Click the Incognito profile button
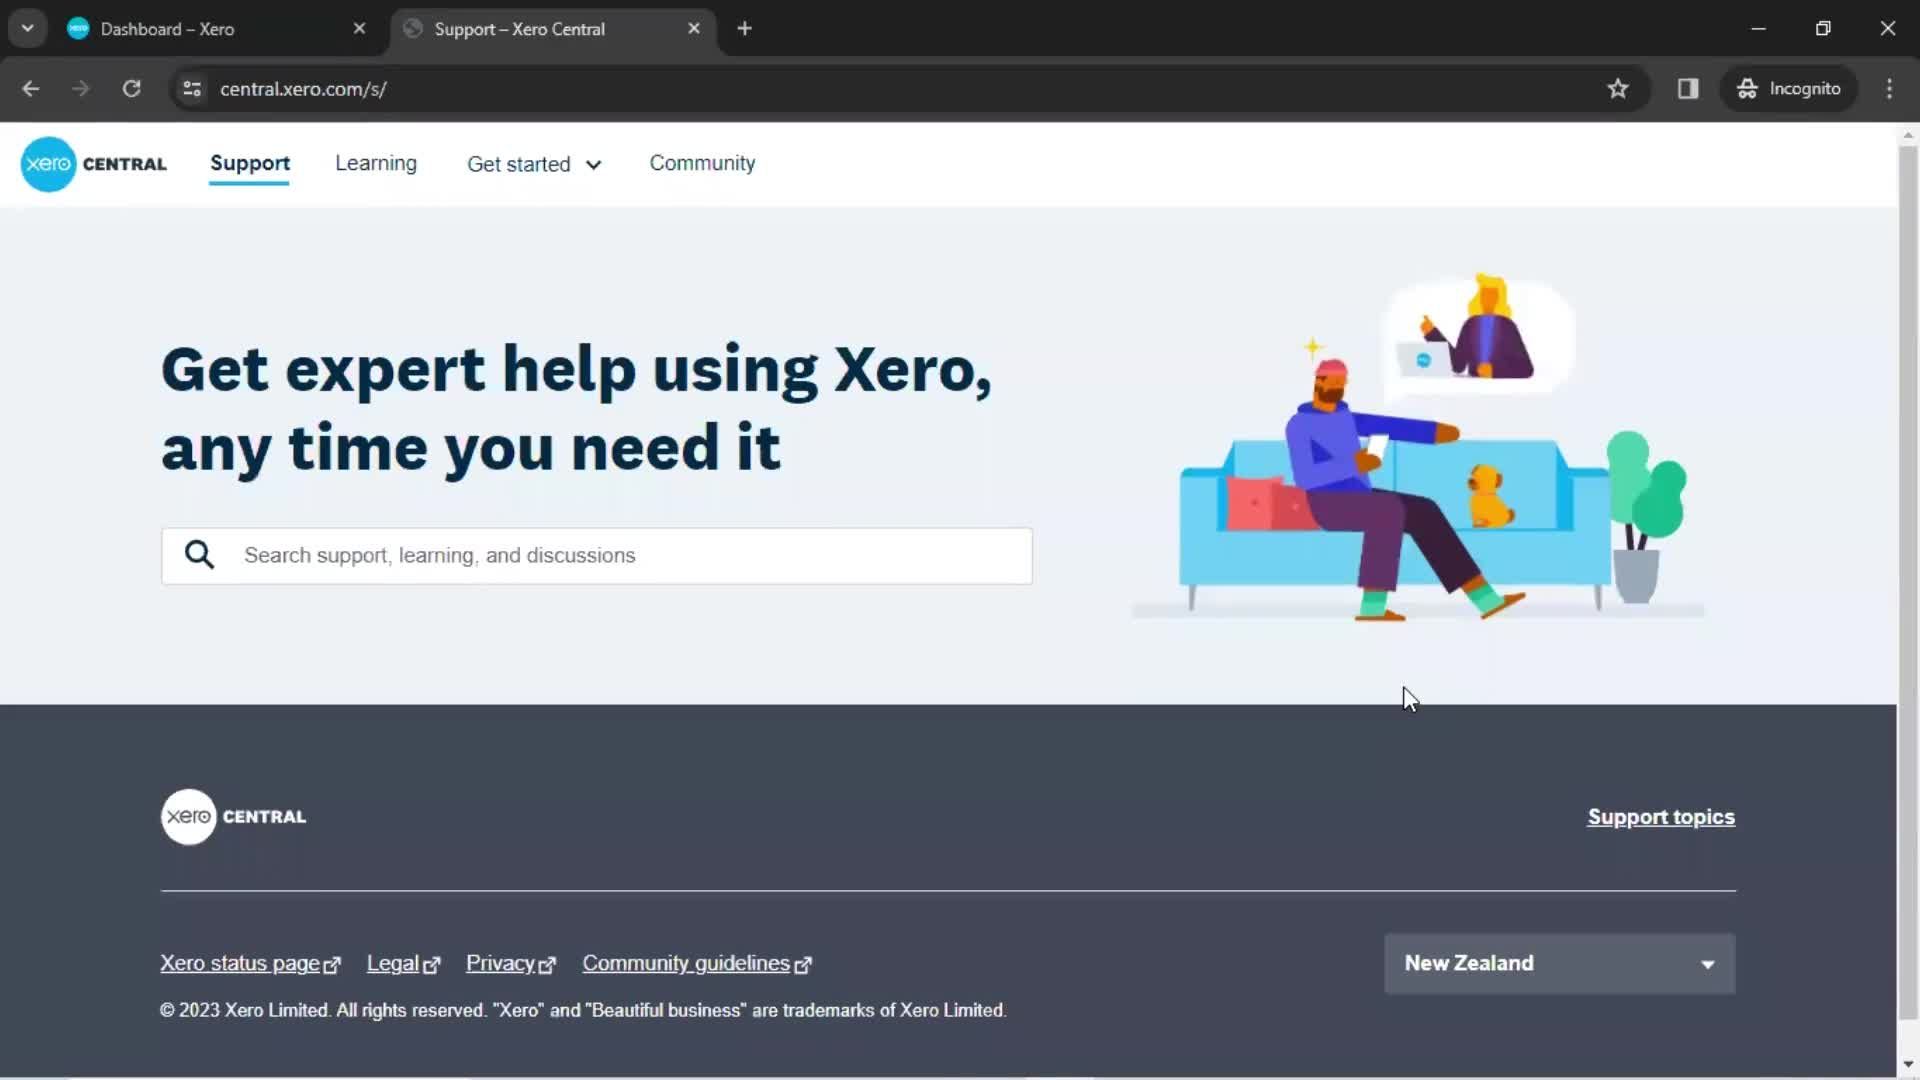The height and width of the screenshot is (1080, 1920). tap(1789, 89)
